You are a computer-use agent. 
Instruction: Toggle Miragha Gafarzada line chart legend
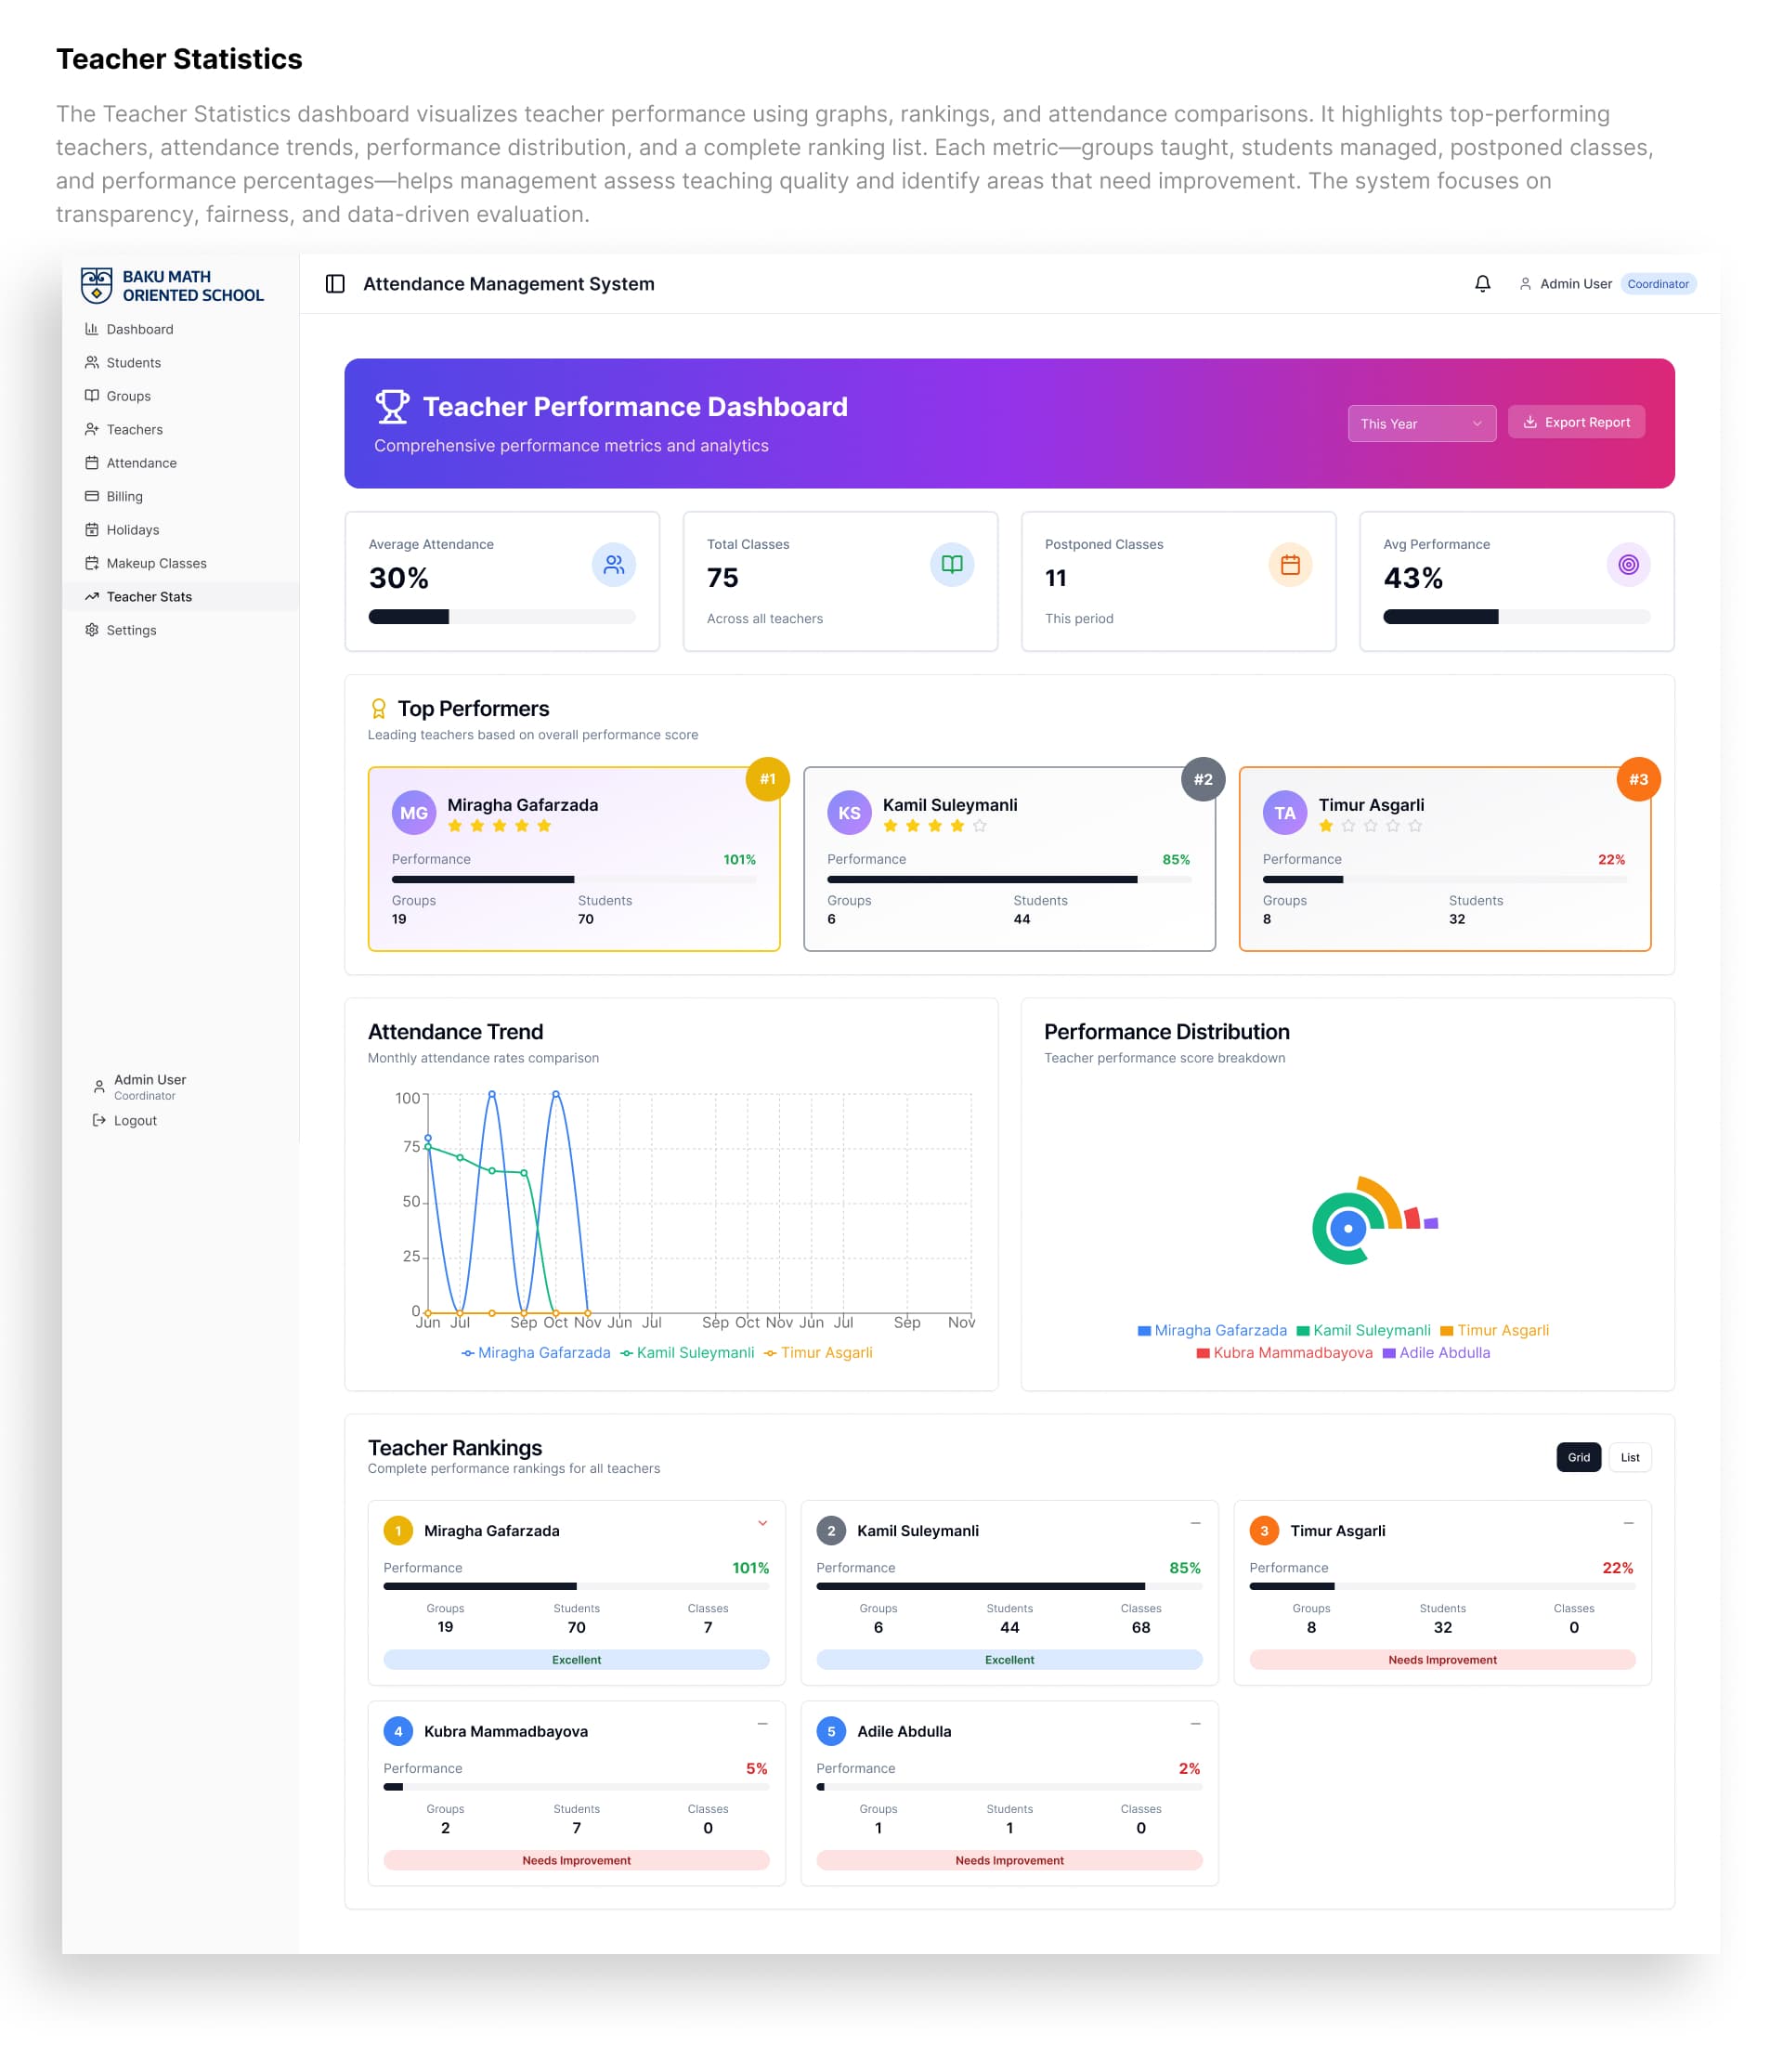click(535, 1353)
